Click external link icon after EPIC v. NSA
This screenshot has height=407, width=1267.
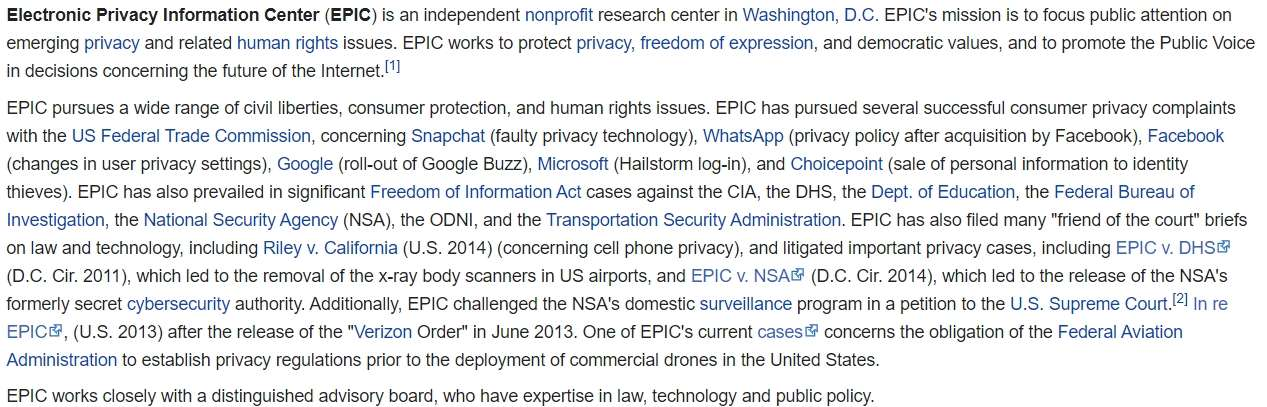tap(798, 276)
